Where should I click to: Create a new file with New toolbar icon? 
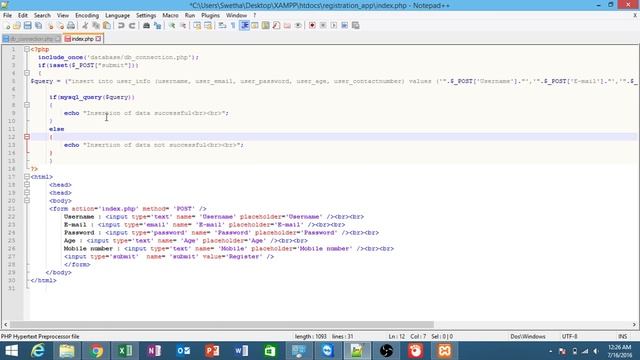(7, 26)
